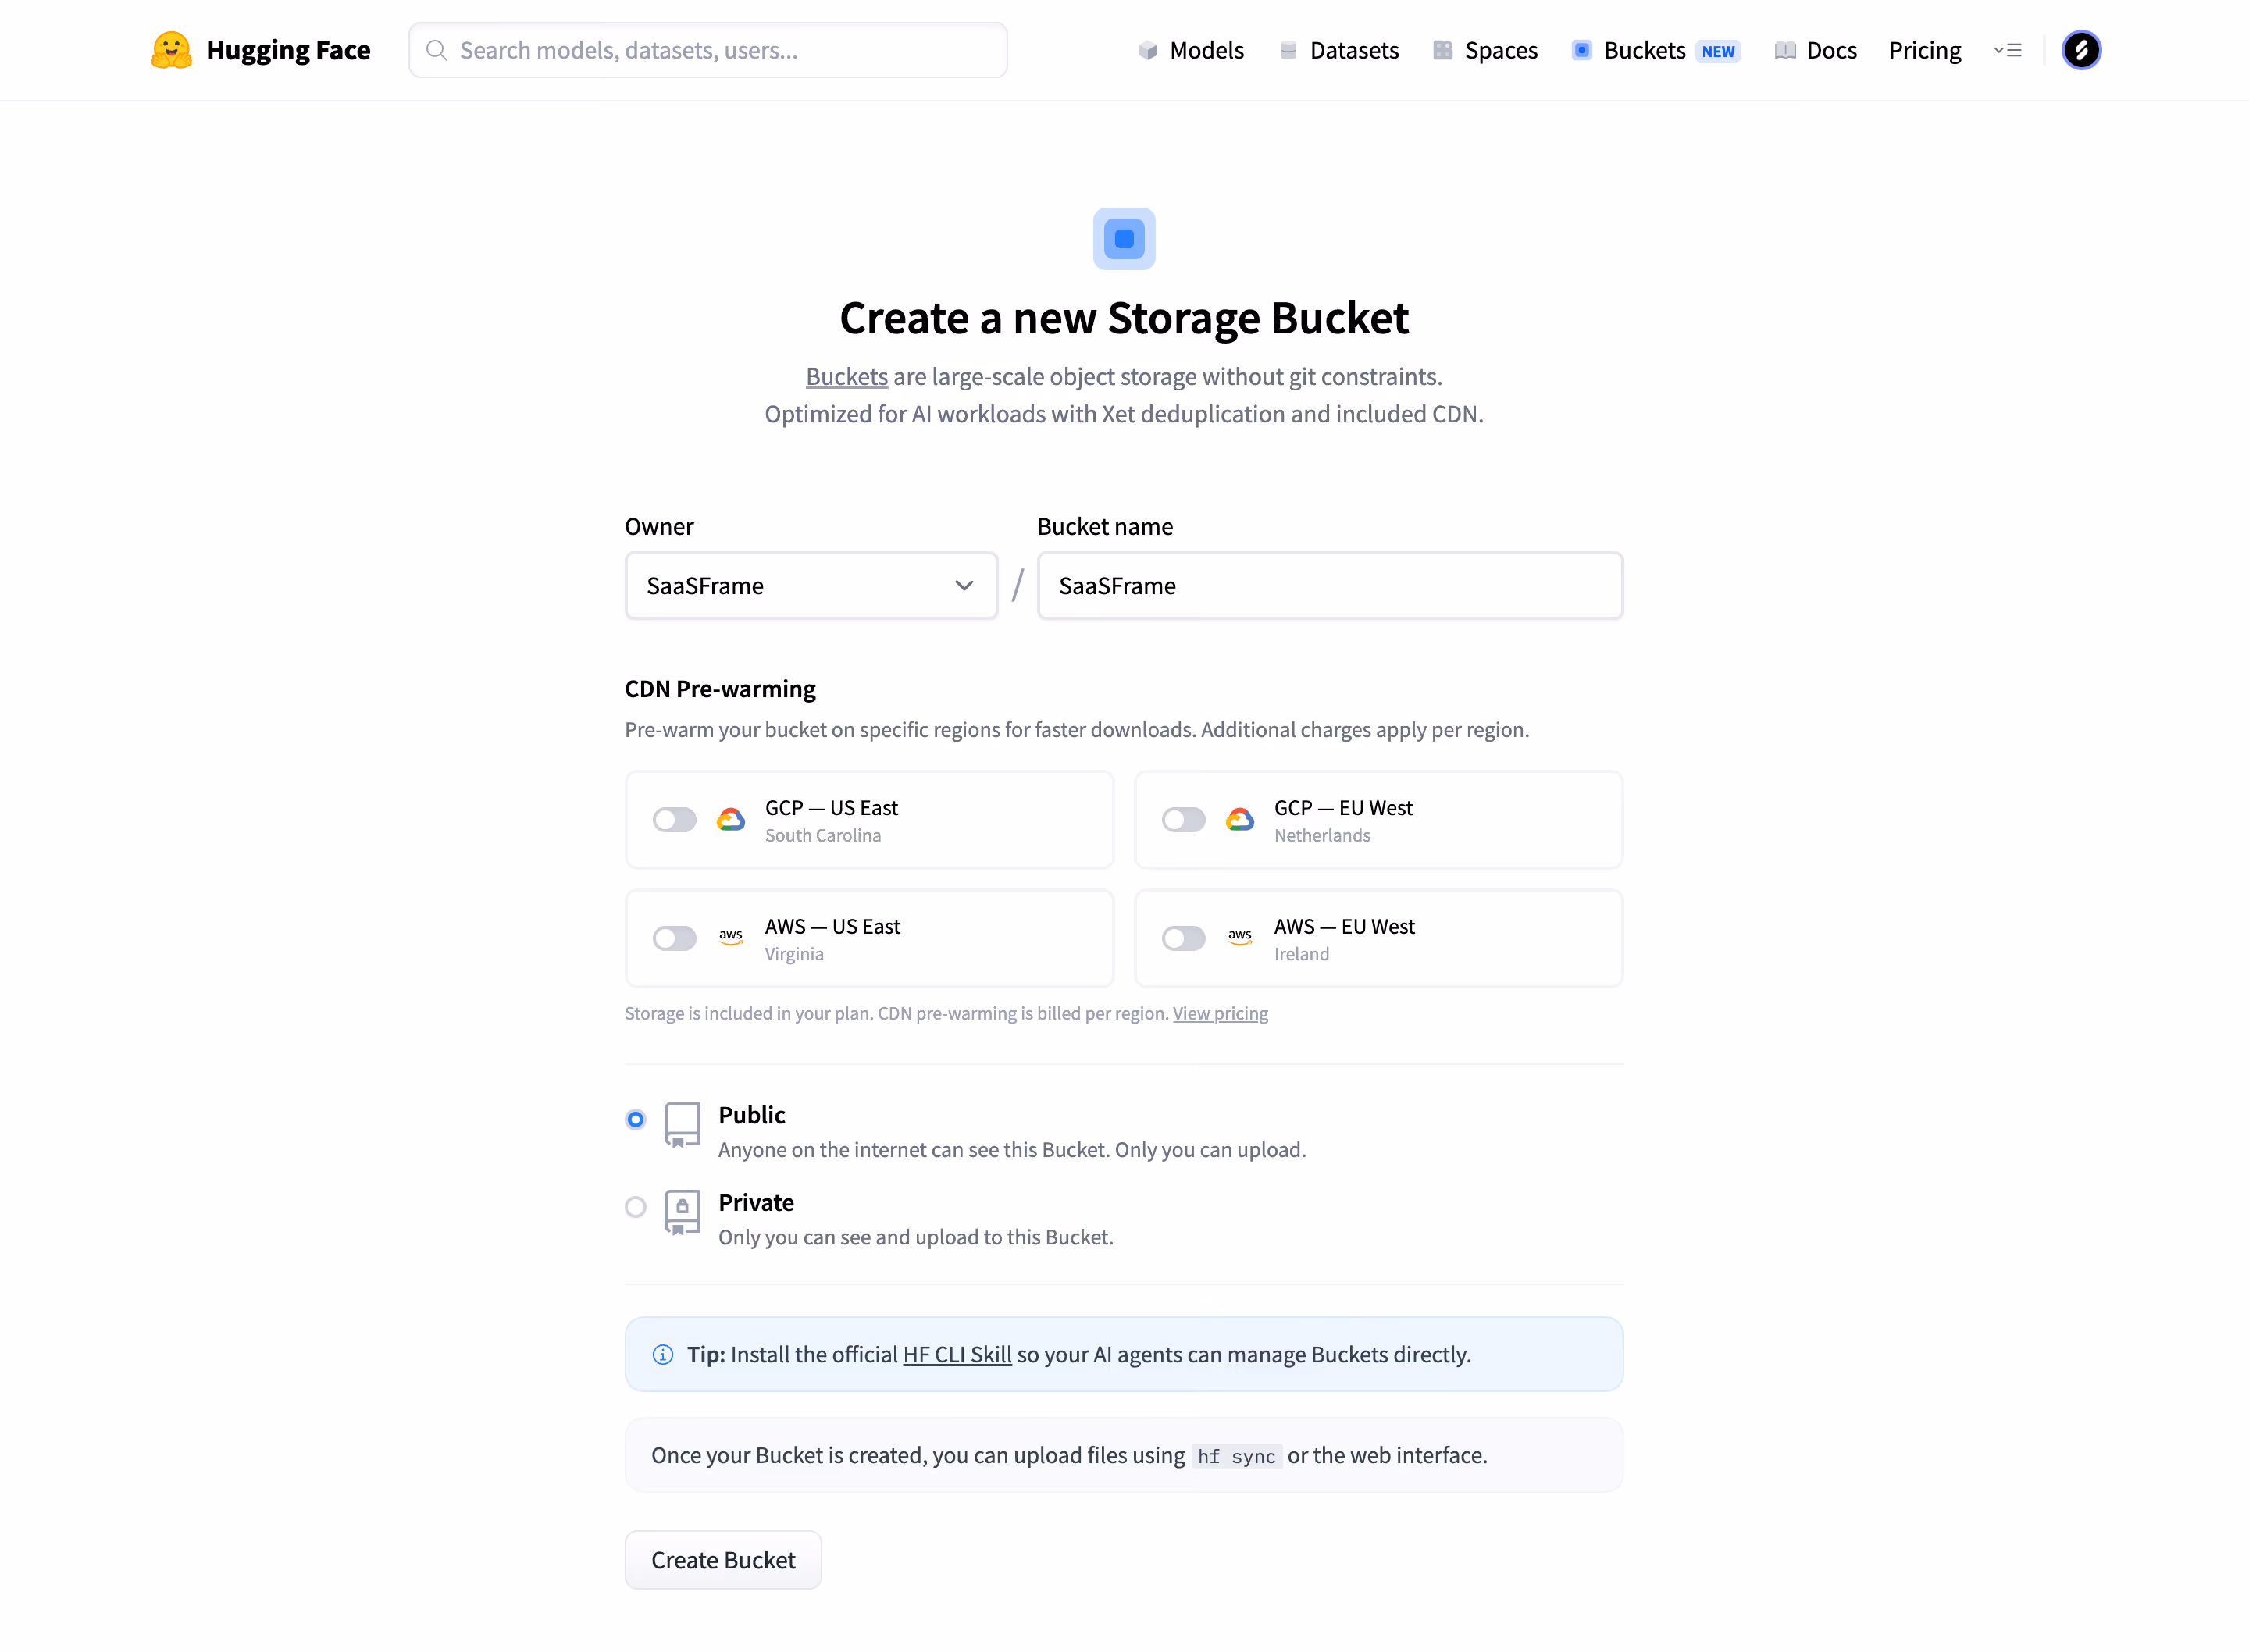Image resolution: width=2249 pixels, height=1652 pixels.
Task: Click the large bucket icon above heading
Action: pyautogui.click(x=1124, y=239)
